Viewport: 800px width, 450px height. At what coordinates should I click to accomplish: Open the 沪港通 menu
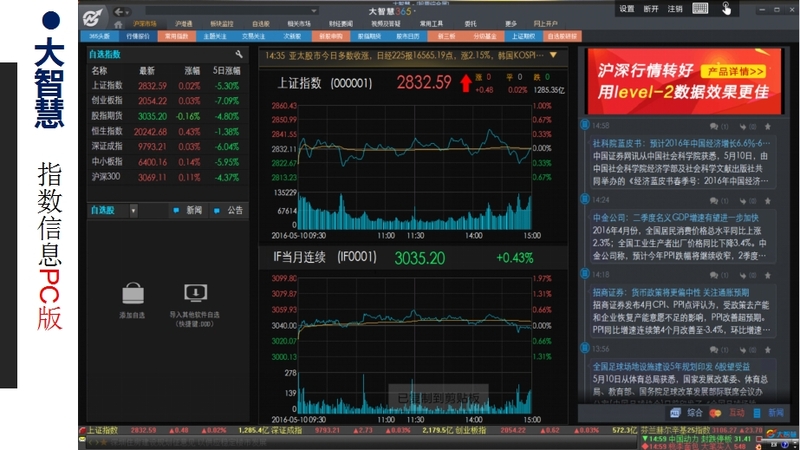tap(183, 23)
